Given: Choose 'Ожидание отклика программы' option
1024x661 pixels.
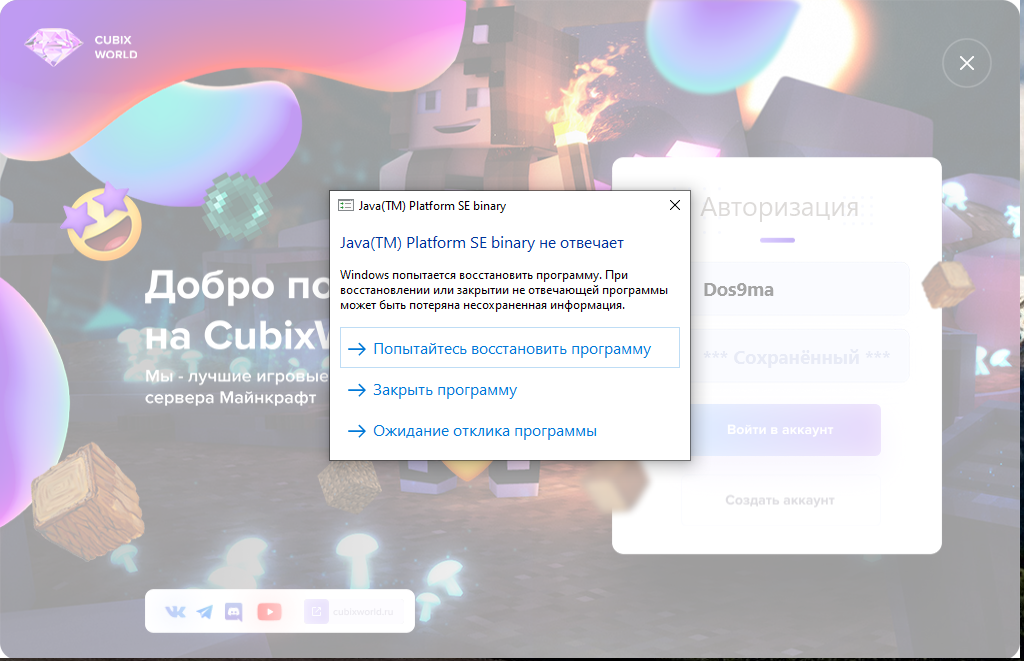Looking at the screenshot, I should tap(484, 431).
